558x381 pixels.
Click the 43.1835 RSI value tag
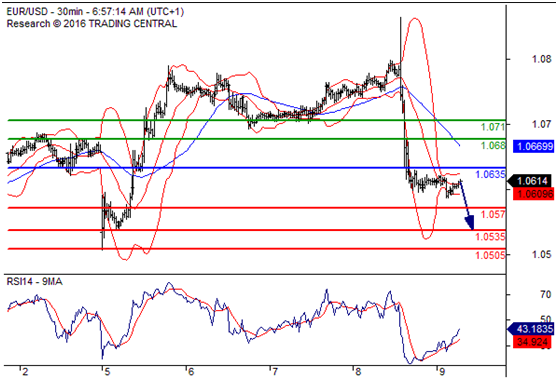(531, 329)
